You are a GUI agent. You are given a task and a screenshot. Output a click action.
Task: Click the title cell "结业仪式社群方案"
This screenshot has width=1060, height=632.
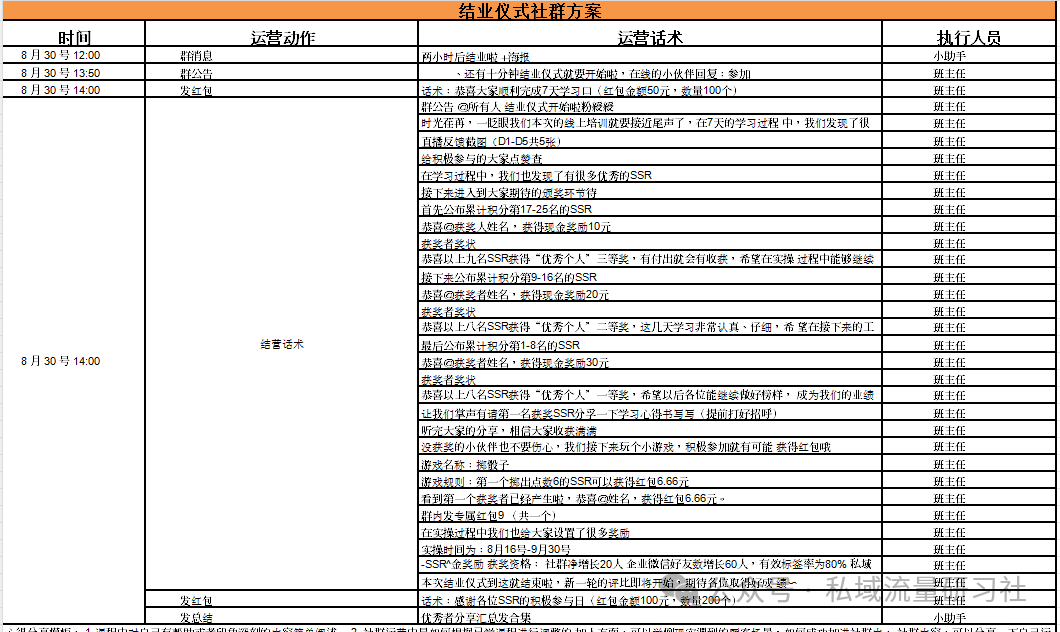coord(529,11)
